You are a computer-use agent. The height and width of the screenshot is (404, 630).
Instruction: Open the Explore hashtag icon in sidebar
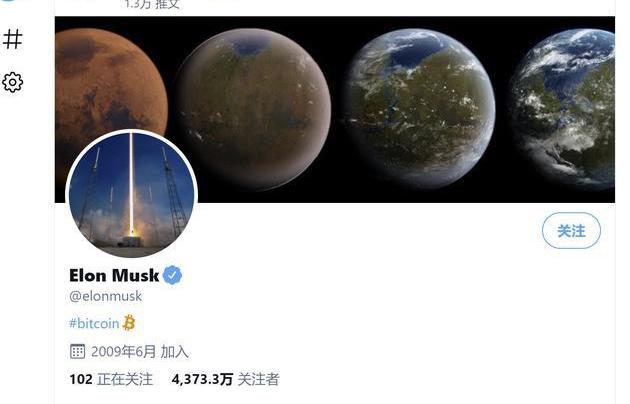(12, 39)
